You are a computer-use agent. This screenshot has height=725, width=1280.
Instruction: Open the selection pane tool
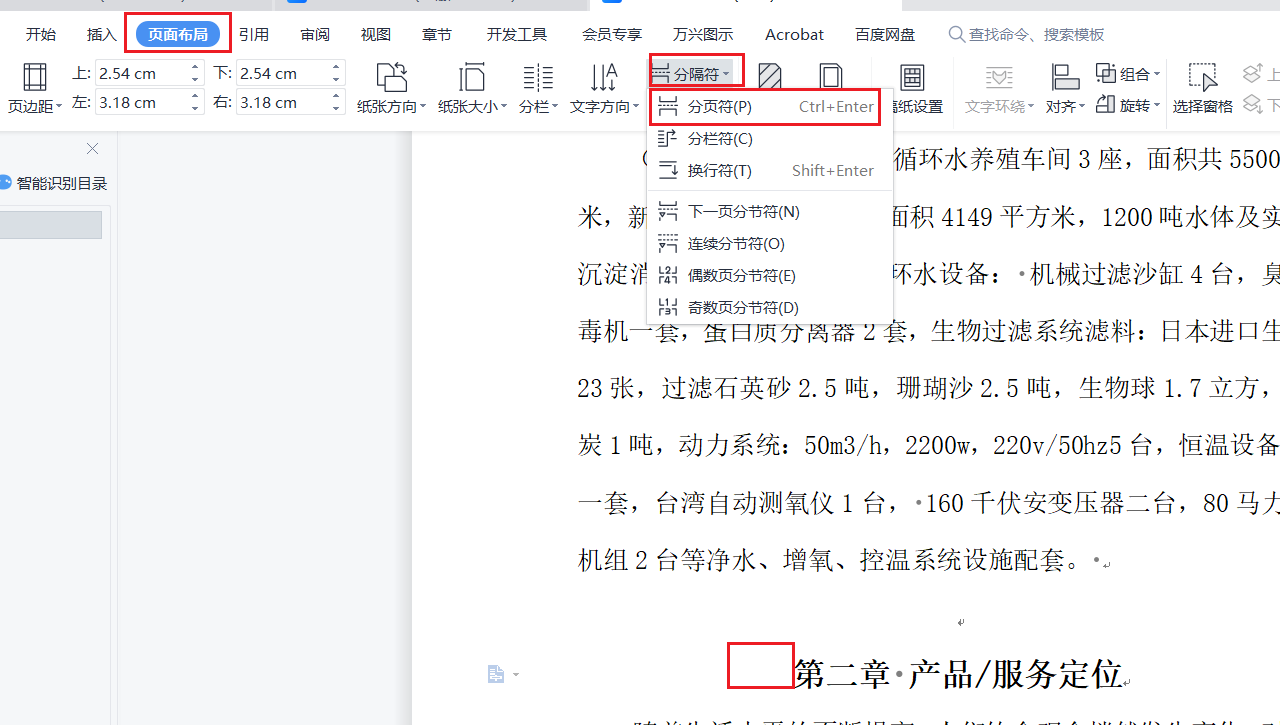[x=1202, y=78]
